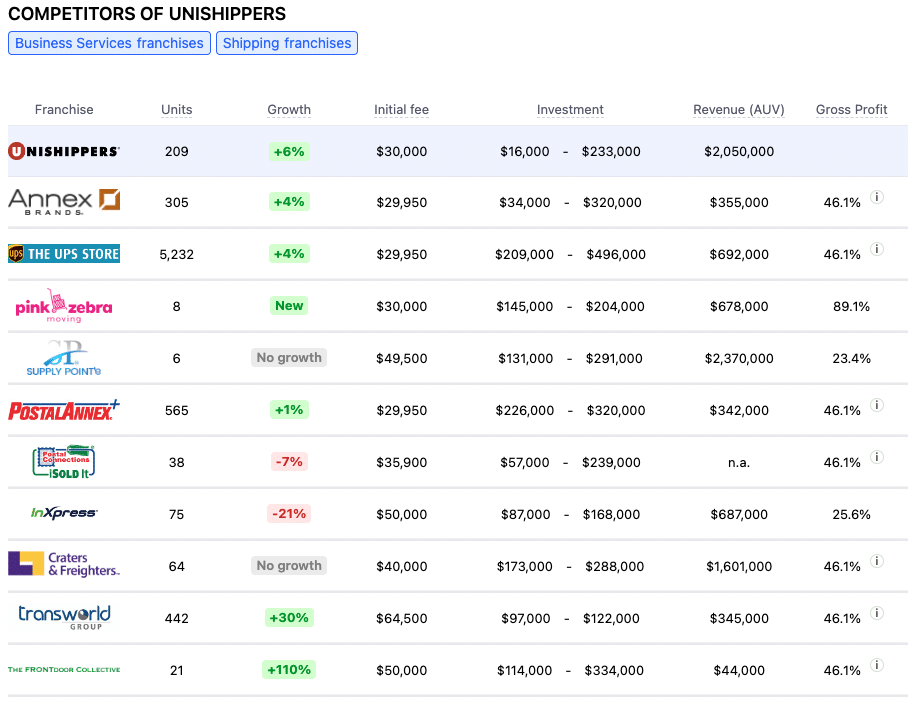Click the New badge for Pink Zebra

(x=289, y=305)
